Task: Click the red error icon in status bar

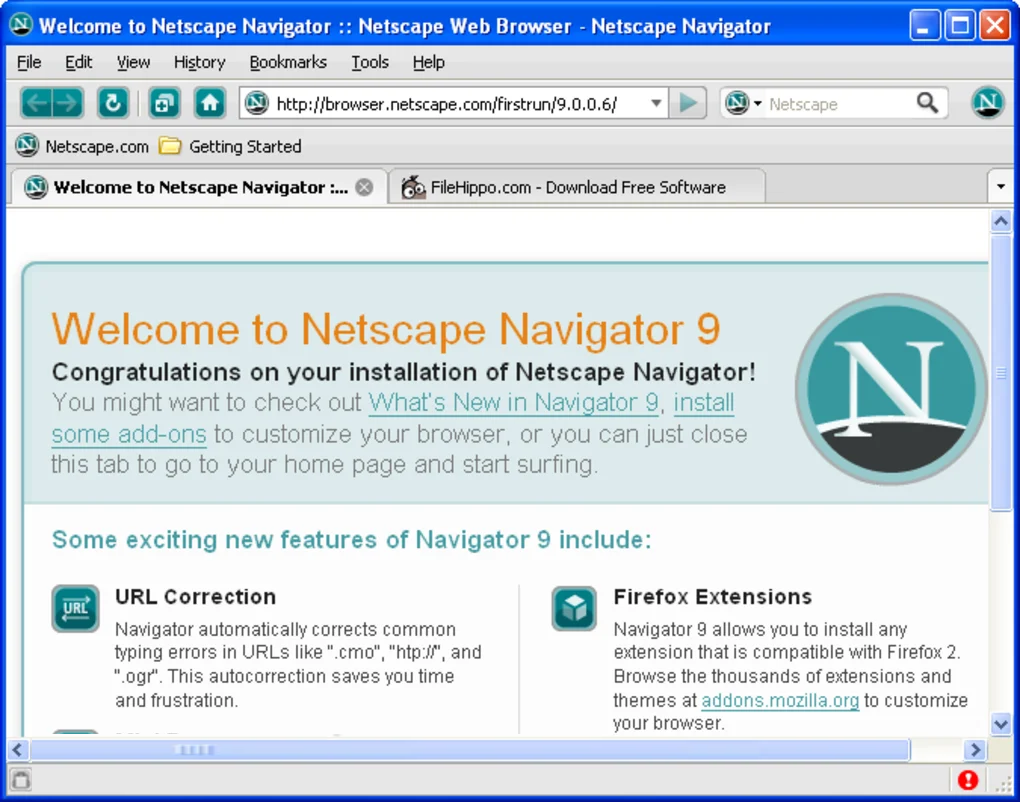Action: coord(967,780)
